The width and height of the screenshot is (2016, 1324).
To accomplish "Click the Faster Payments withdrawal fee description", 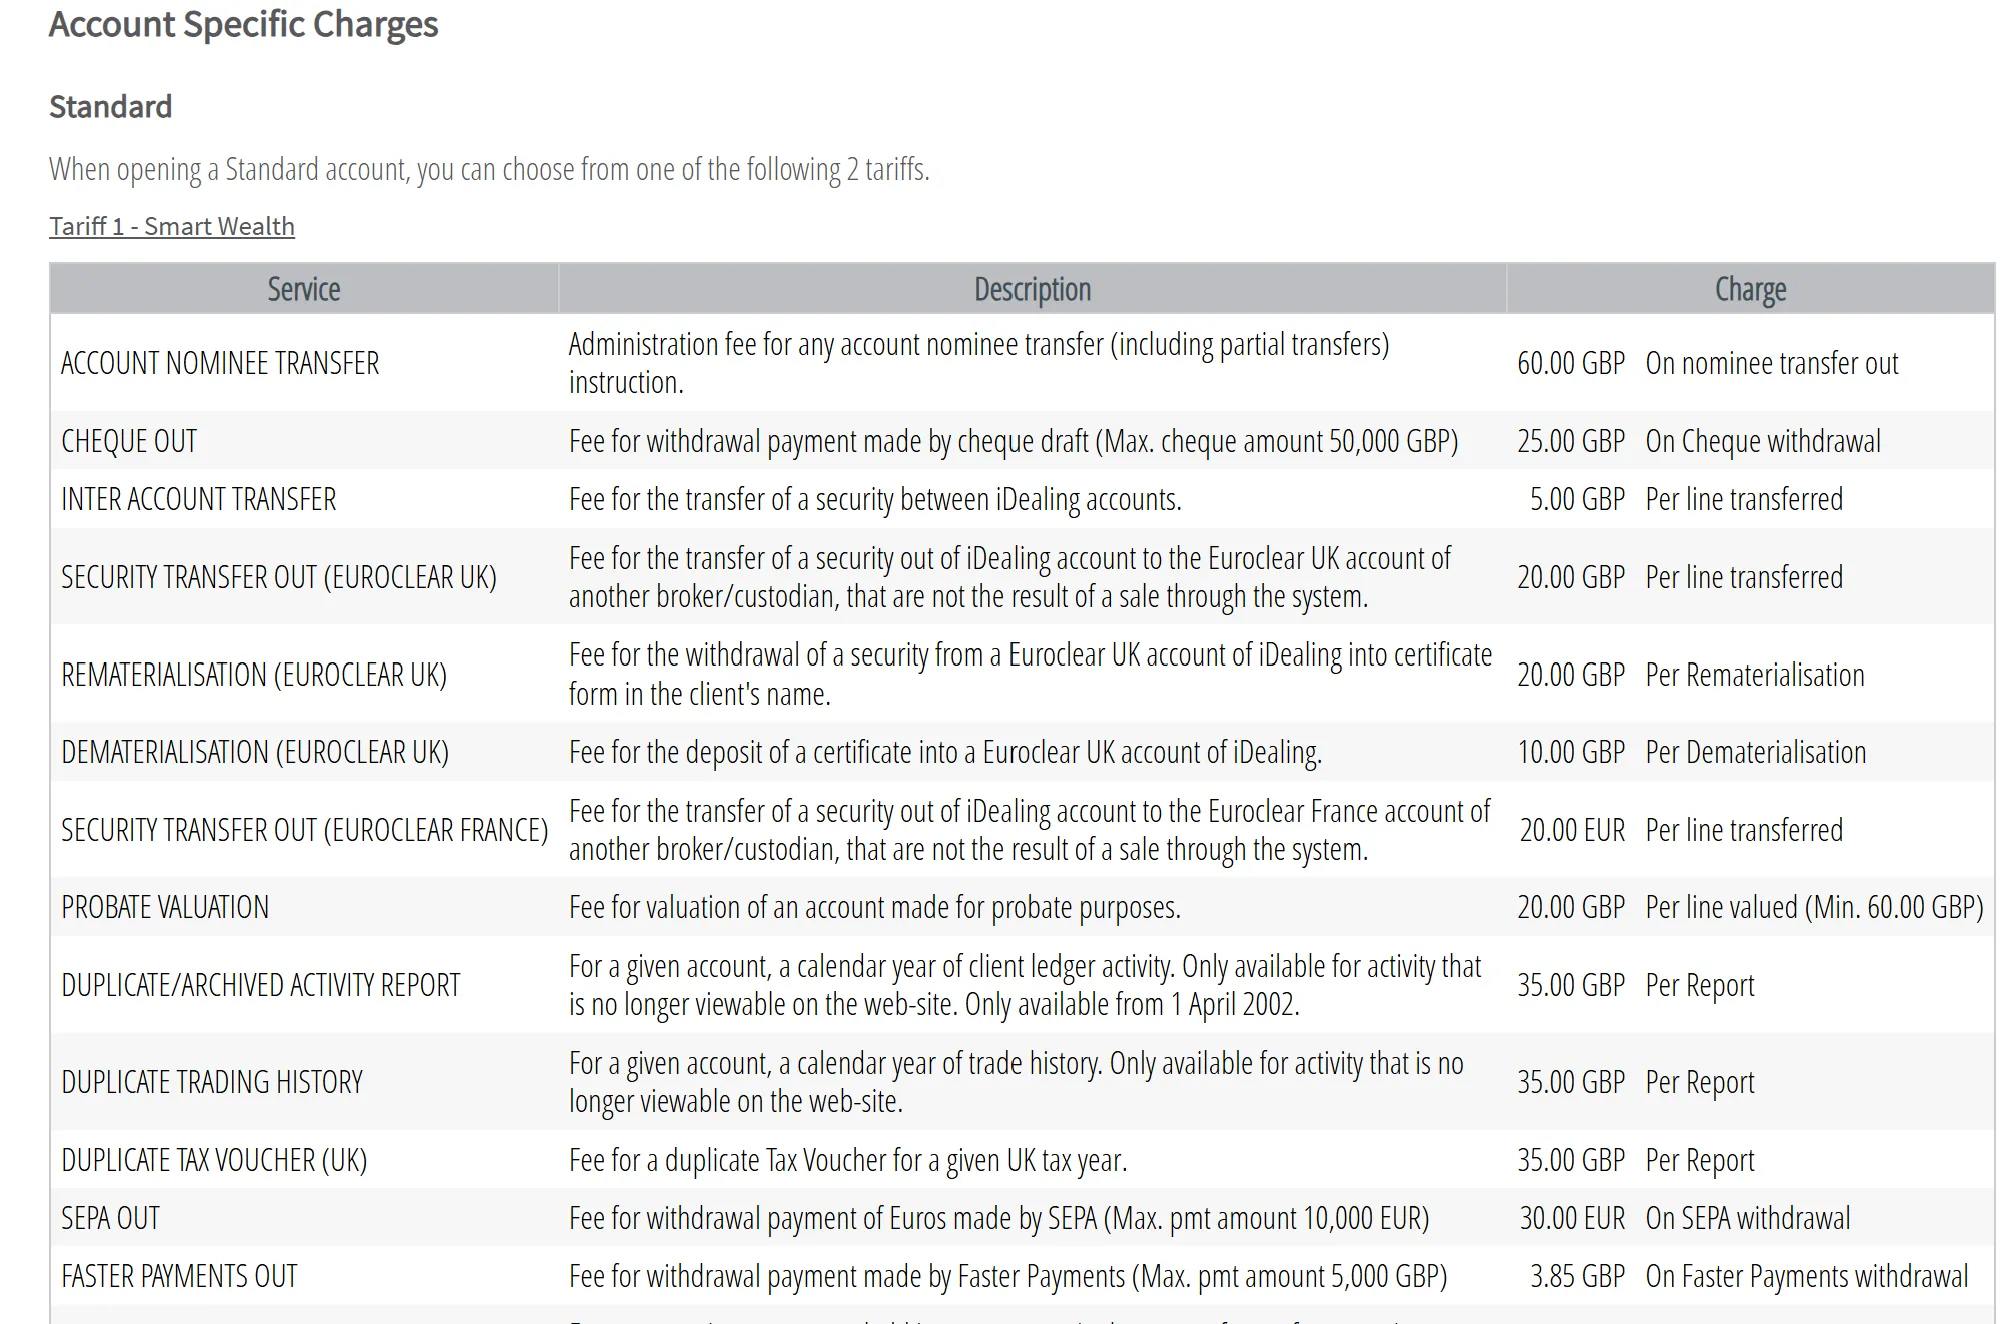I will [x=1008, y=1276].
